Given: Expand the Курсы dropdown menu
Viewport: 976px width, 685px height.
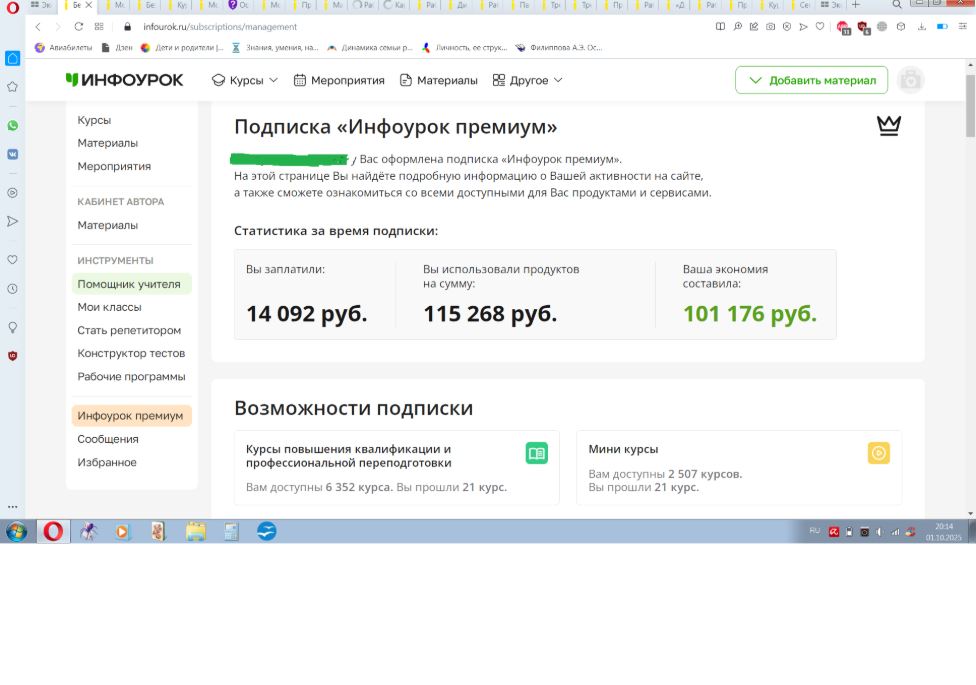Looking at the screenshot, I should pyautogui.click(x=245, y=80).
